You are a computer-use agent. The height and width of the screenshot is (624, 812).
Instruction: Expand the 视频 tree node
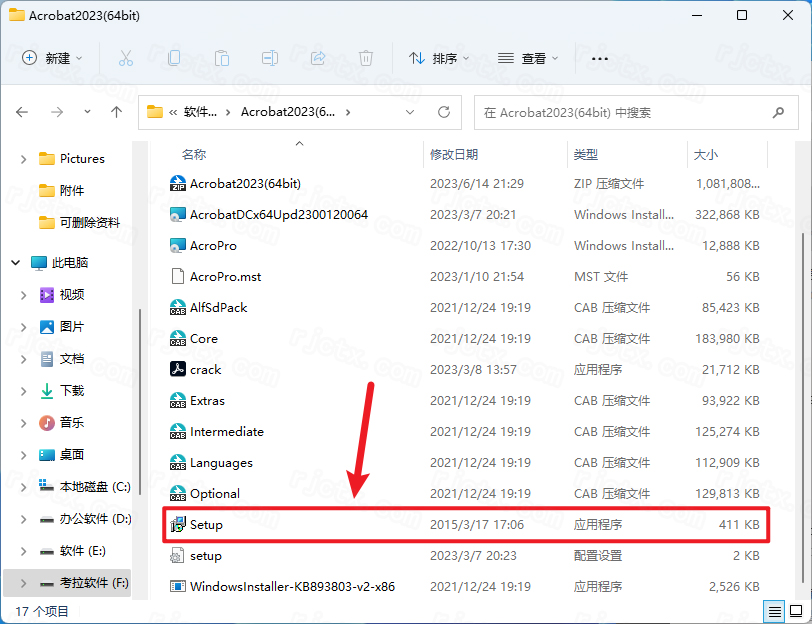point(23,295)
